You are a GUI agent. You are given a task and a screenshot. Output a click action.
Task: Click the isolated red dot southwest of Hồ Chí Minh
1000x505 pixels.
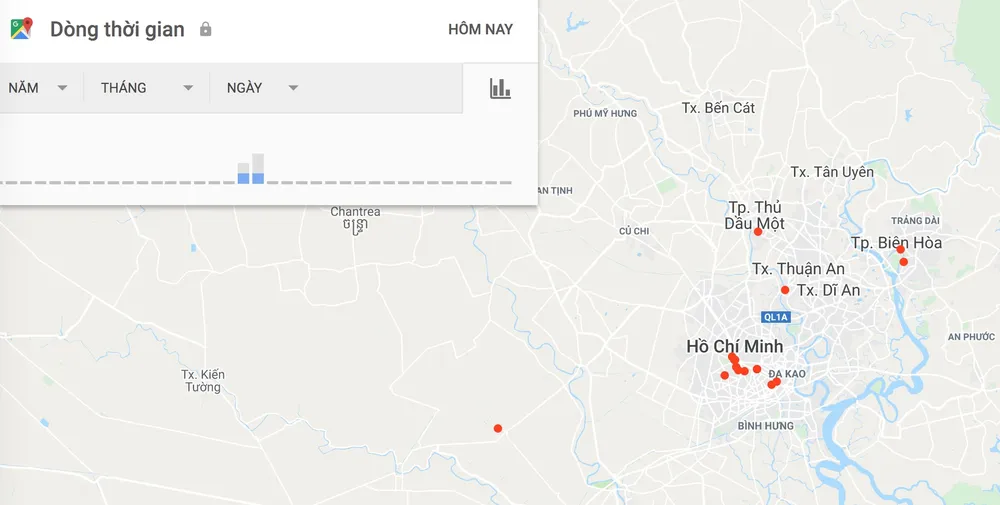tap(498, 429)
